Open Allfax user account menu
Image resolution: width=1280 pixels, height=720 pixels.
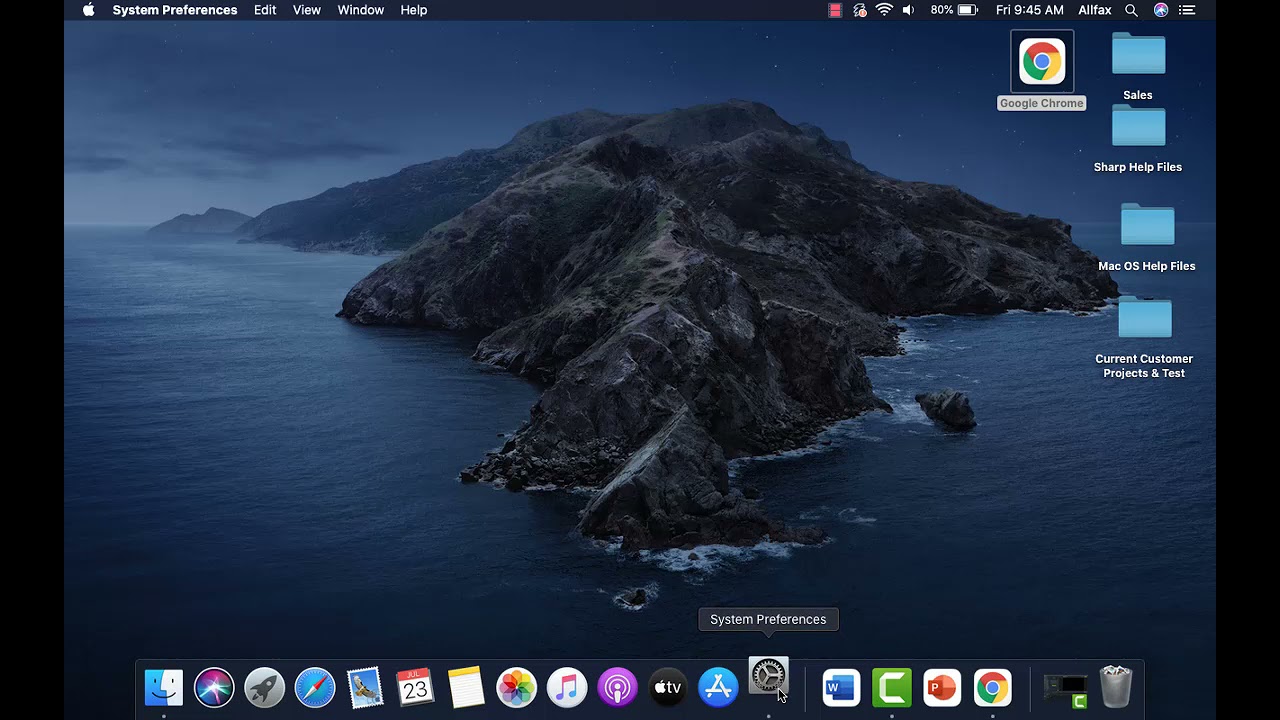tap(1094, 10)
